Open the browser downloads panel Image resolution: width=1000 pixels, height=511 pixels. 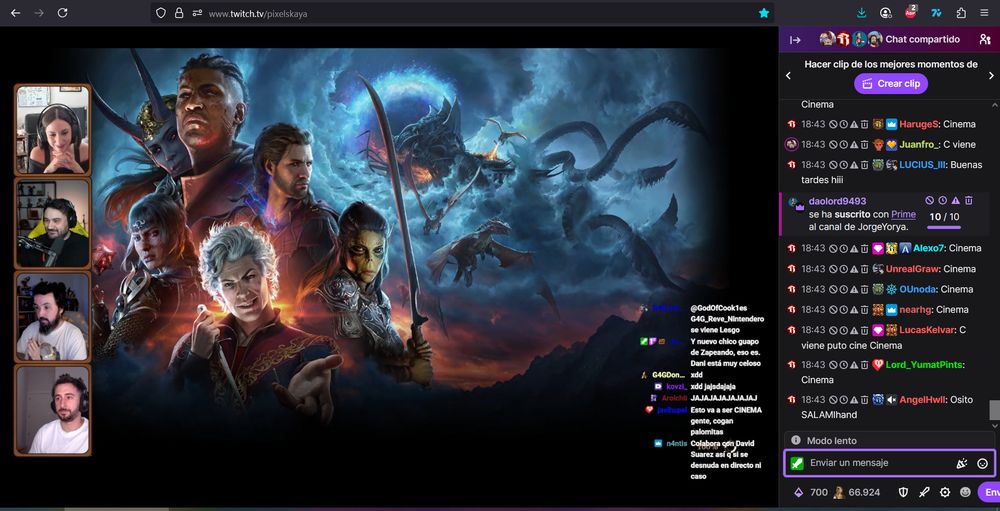(x=862, y=13)
